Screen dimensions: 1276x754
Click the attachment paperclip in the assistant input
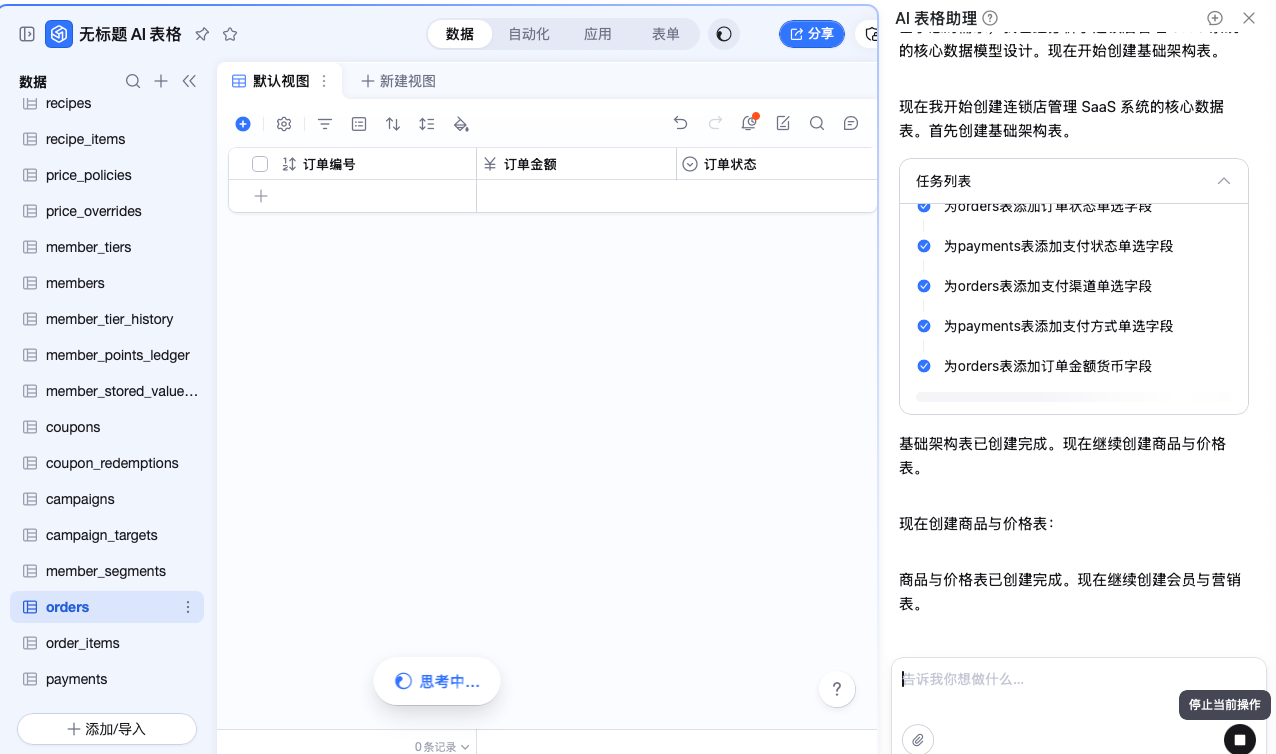pyautogui.click(x=917, y=739)
